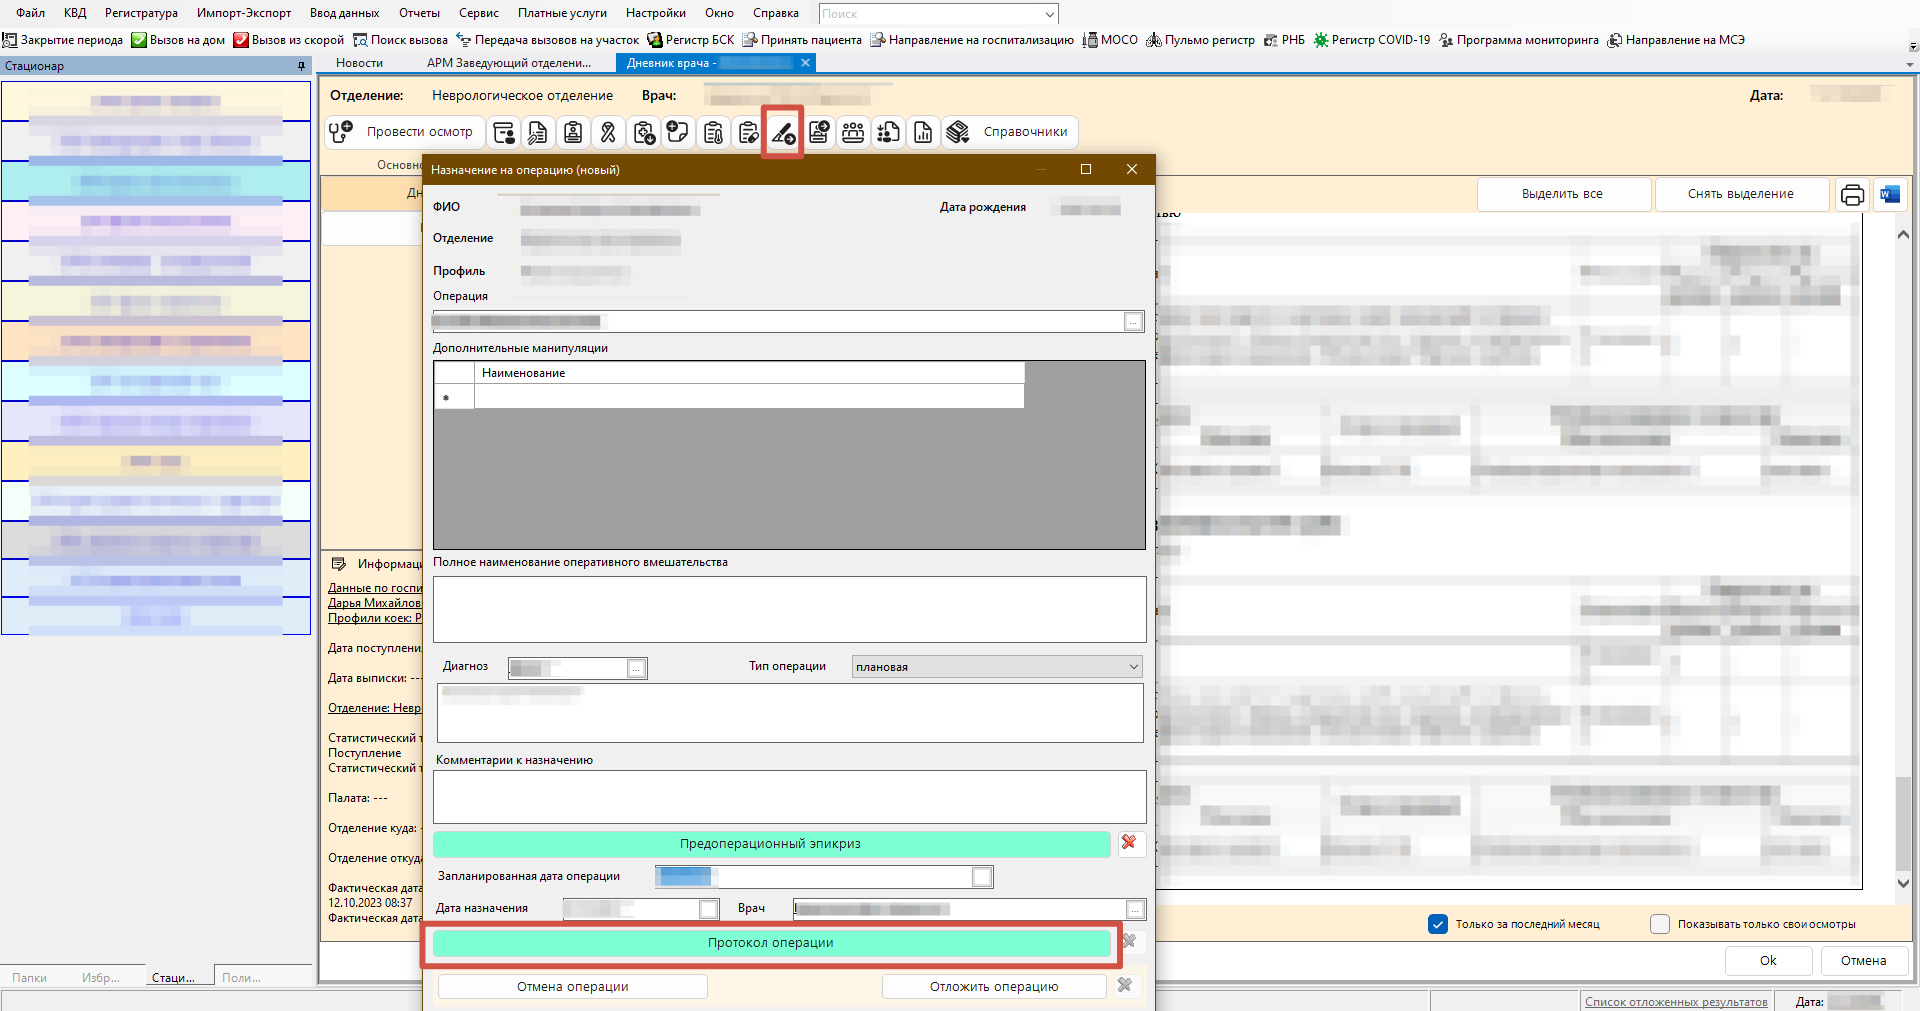Click the document transfer arrow icon
This screenshot has height=1011, width=1920.
(x=819, y=132)
